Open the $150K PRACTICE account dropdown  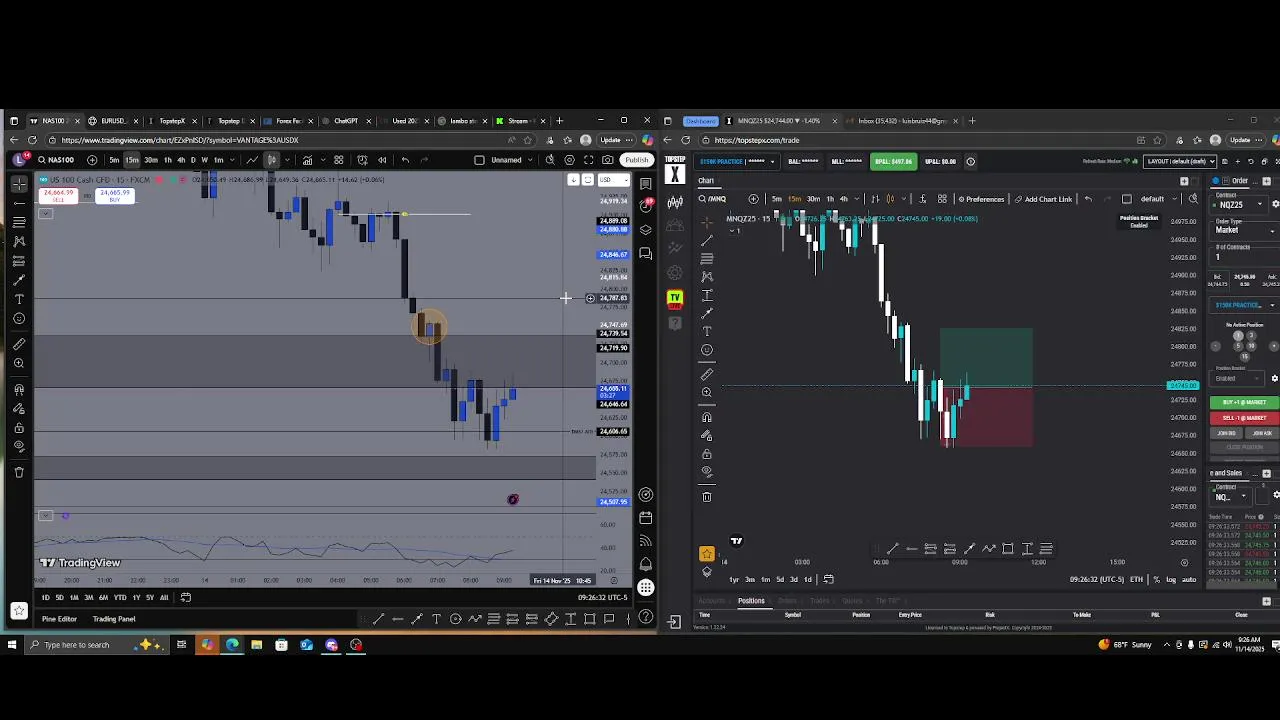click(738, 161)
